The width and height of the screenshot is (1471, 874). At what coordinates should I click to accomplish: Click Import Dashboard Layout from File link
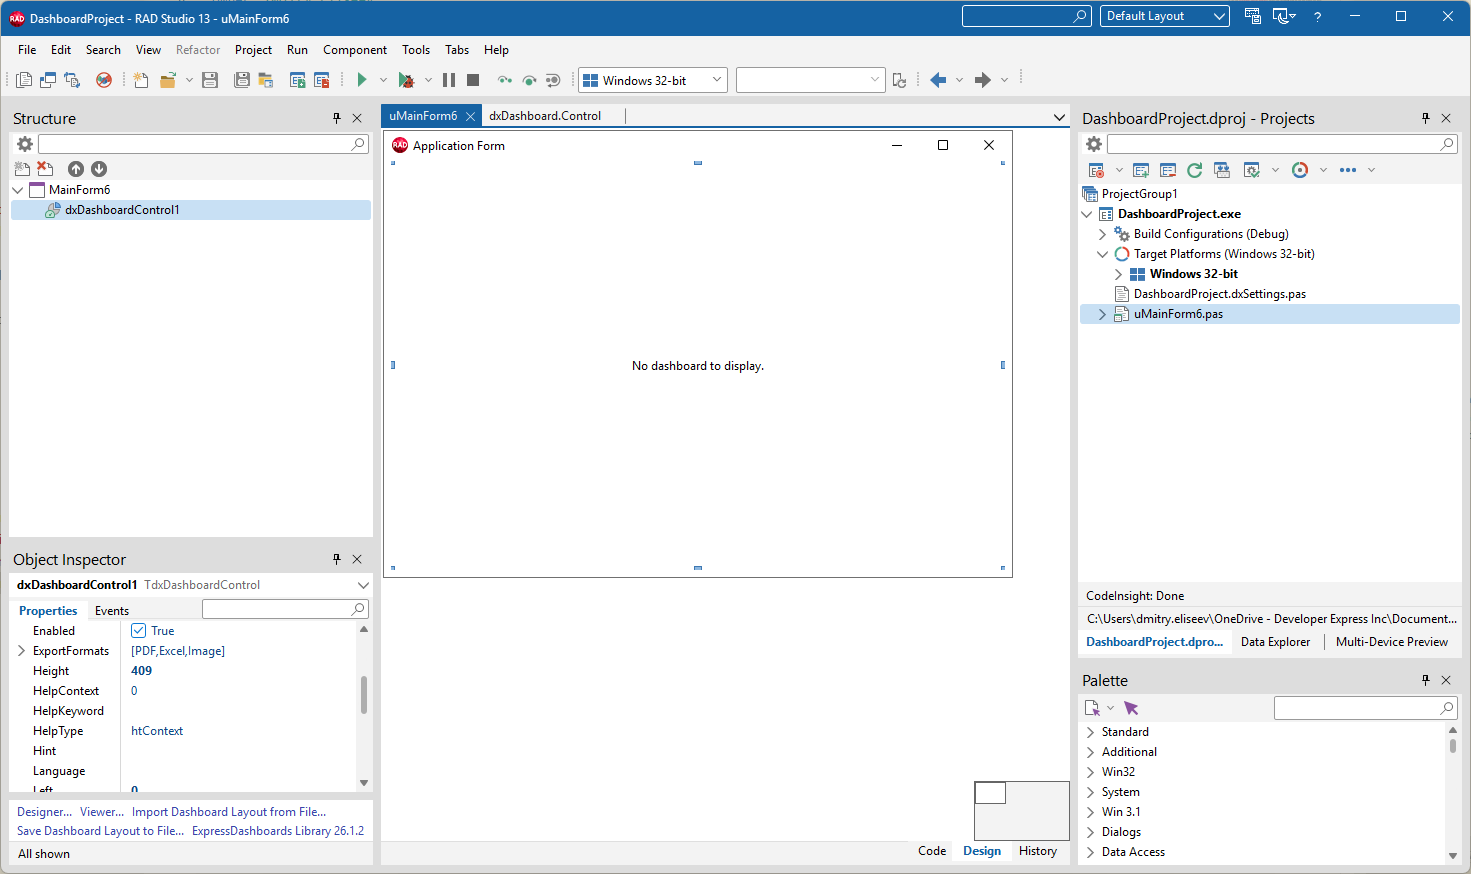click(229, 812)
